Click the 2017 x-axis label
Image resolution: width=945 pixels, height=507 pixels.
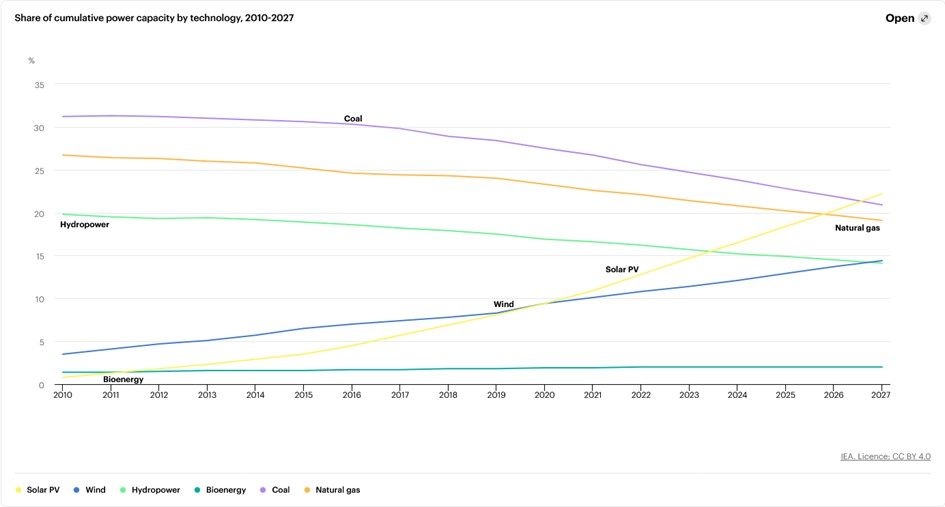click(x=400, y=395)
